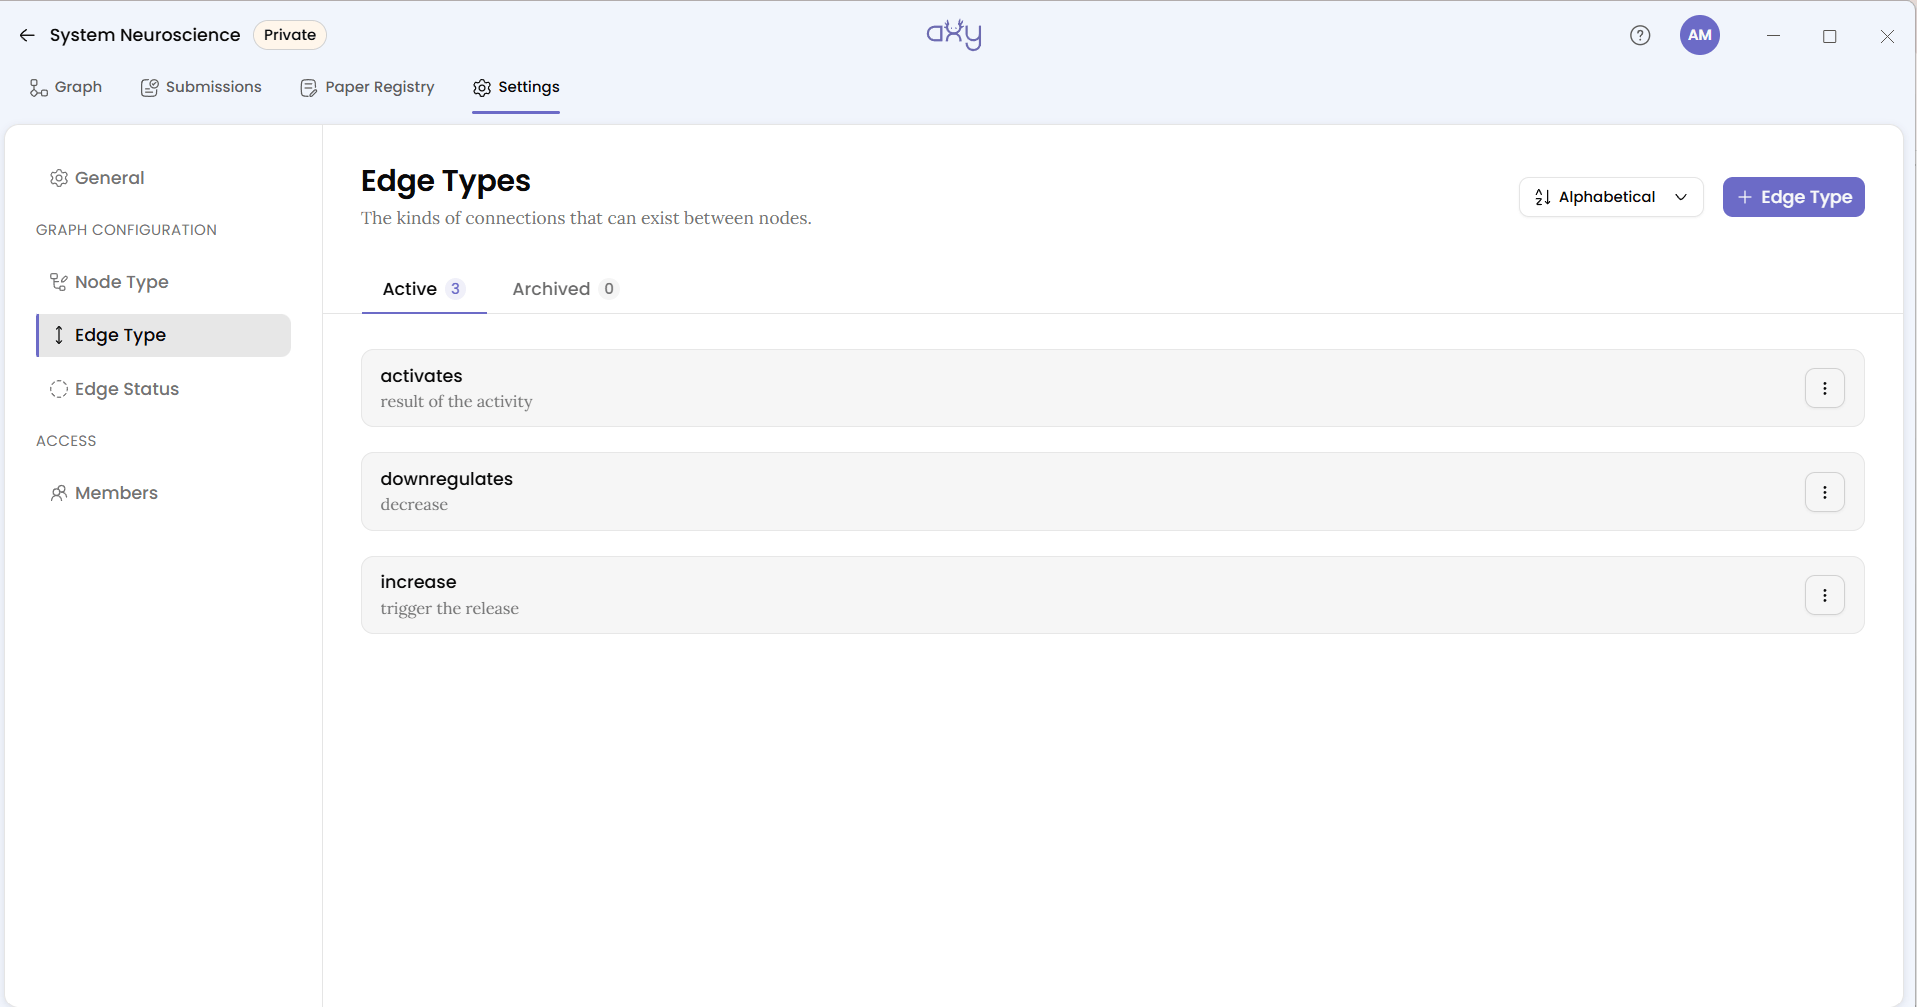Click the back arrow next to System Neuroscience
Viewport: 1917px width, 1007px height.
click(x=27, y=35)
